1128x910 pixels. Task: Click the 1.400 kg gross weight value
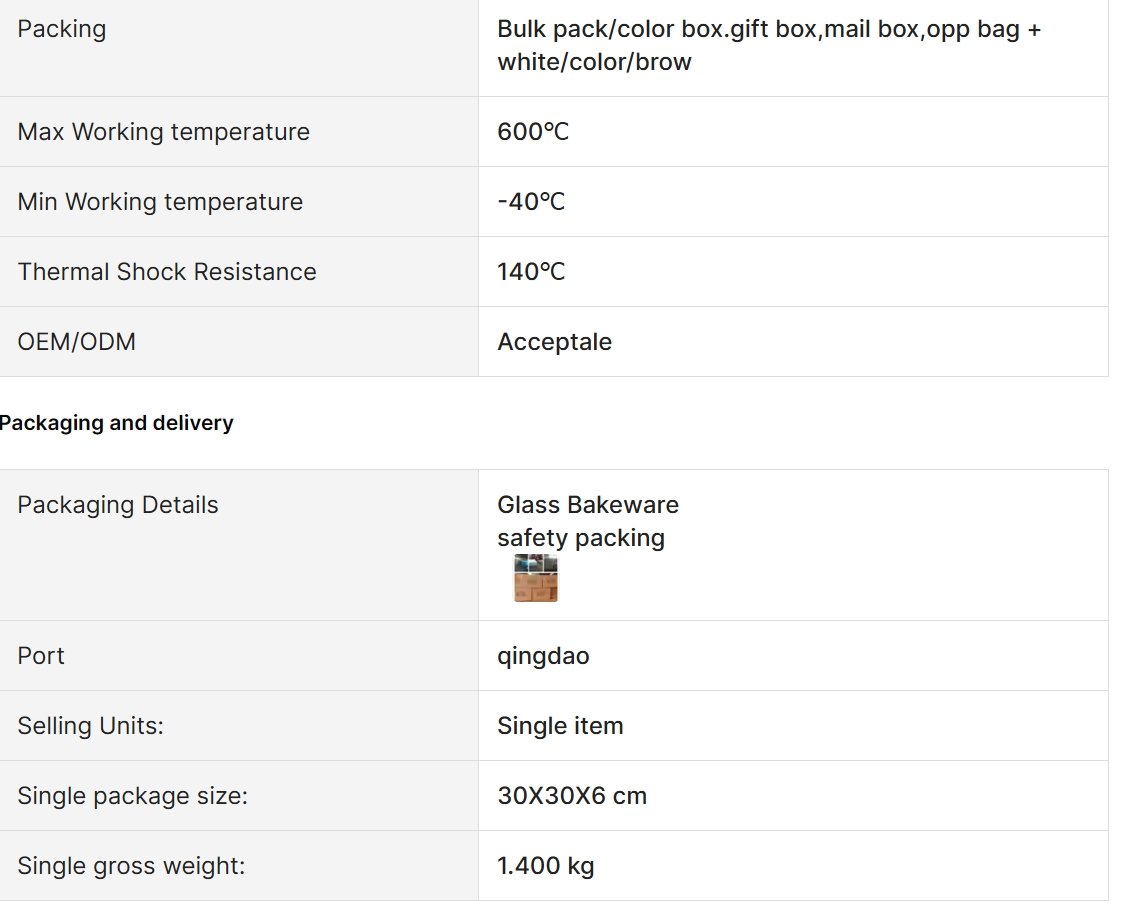546,865
